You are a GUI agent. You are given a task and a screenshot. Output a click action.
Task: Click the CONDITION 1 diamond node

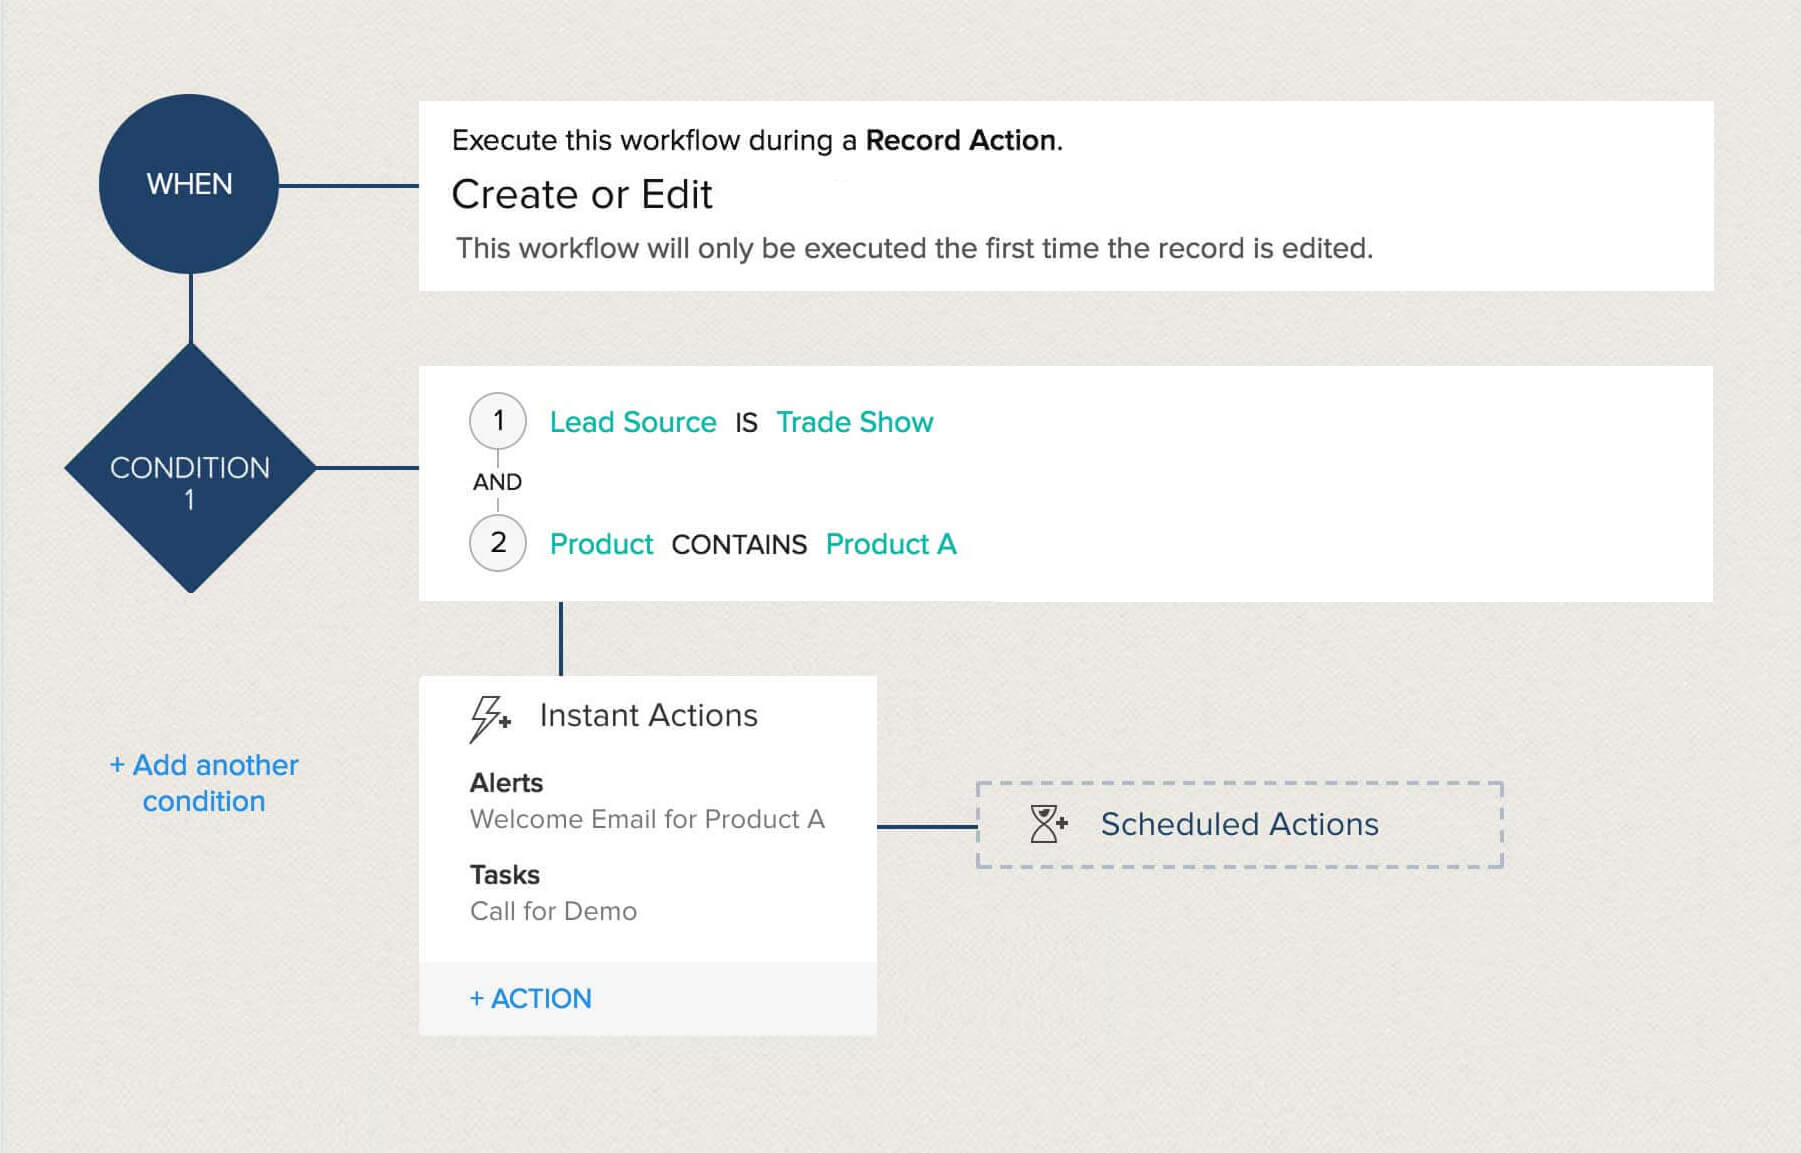[x=190, y=468]
